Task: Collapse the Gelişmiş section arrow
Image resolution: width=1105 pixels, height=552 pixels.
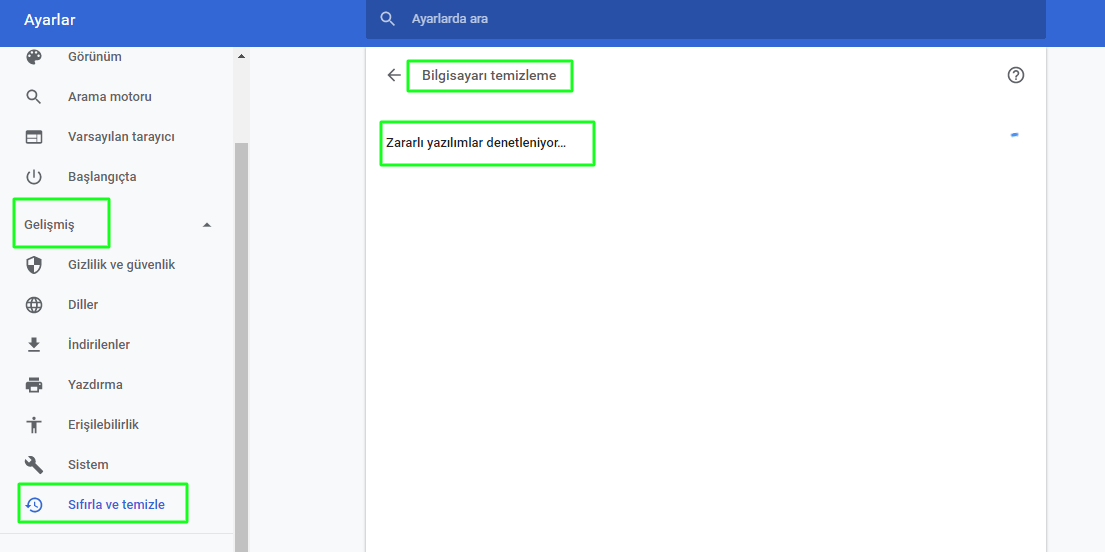Action: click(206, 225)
